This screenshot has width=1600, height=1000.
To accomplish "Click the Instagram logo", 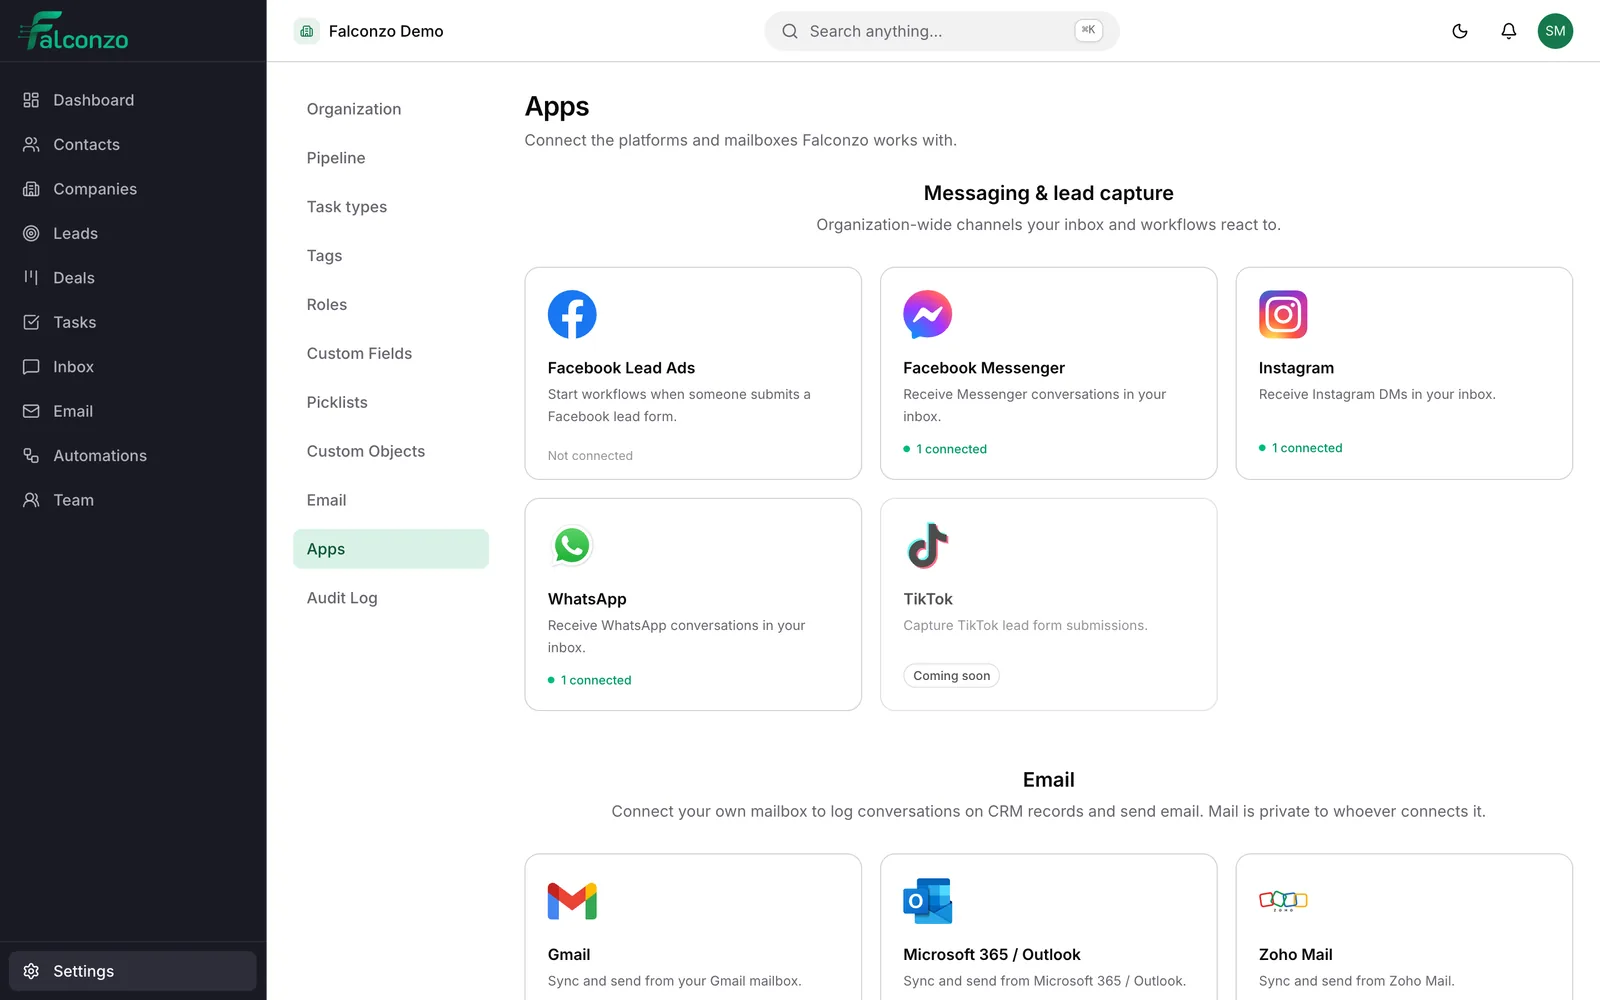I will tap(1283, 314).
